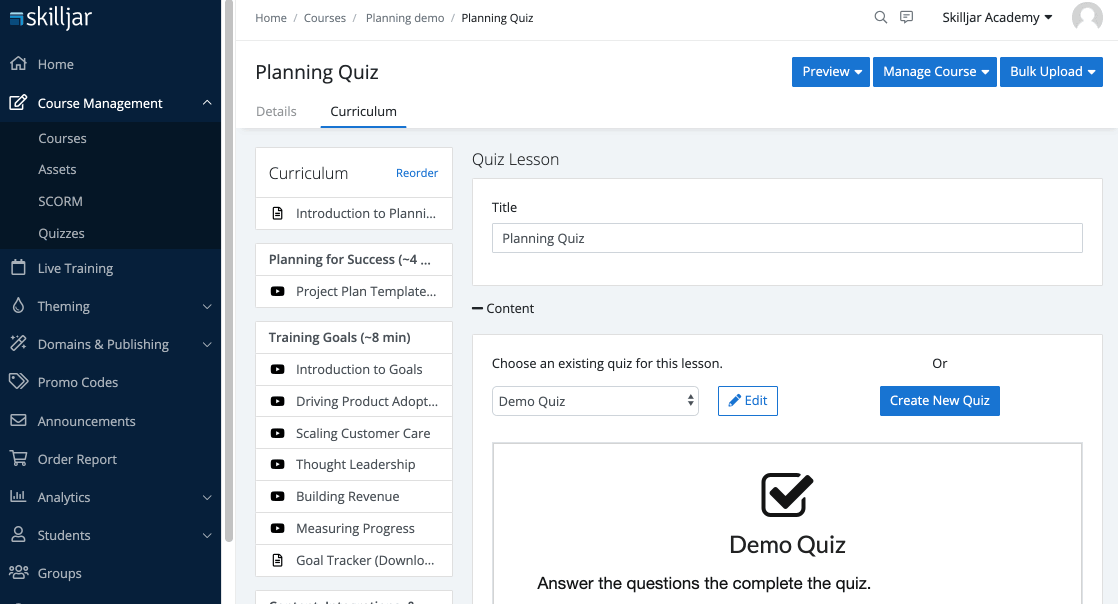Click the search magnifier icon in header
Viewport: 1118px width, 604px height.
tap(881, 17)
